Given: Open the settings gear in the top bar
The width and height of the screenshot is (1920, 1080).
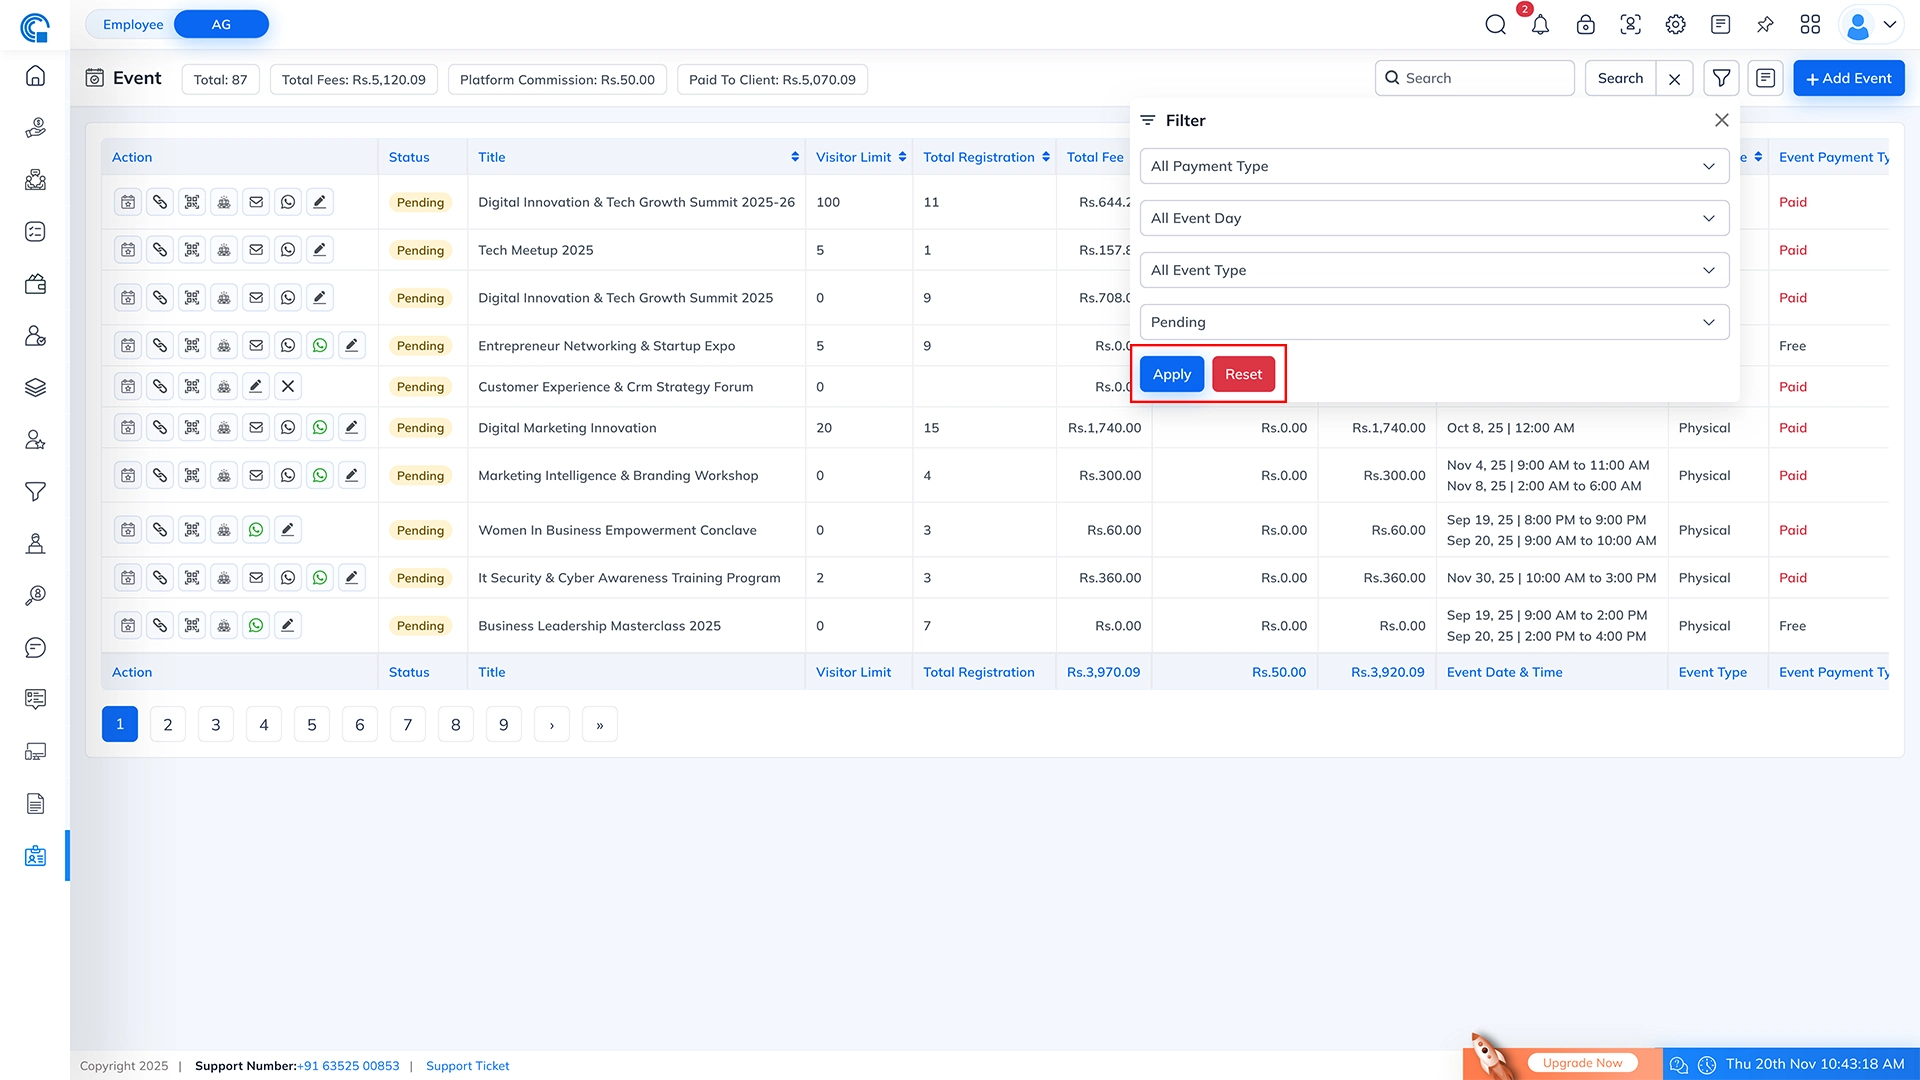Looking at the screenshot, I should pos(1675,24).
